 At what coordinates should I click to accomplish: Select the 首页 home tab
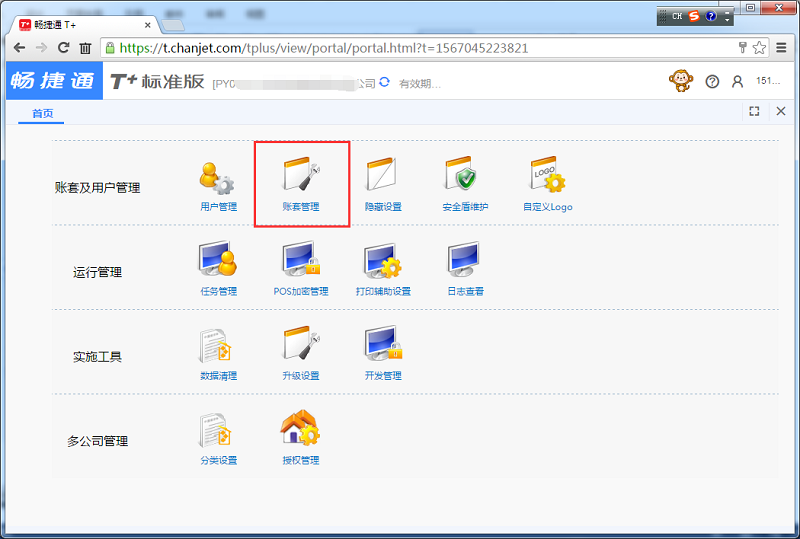coord(42,113)
